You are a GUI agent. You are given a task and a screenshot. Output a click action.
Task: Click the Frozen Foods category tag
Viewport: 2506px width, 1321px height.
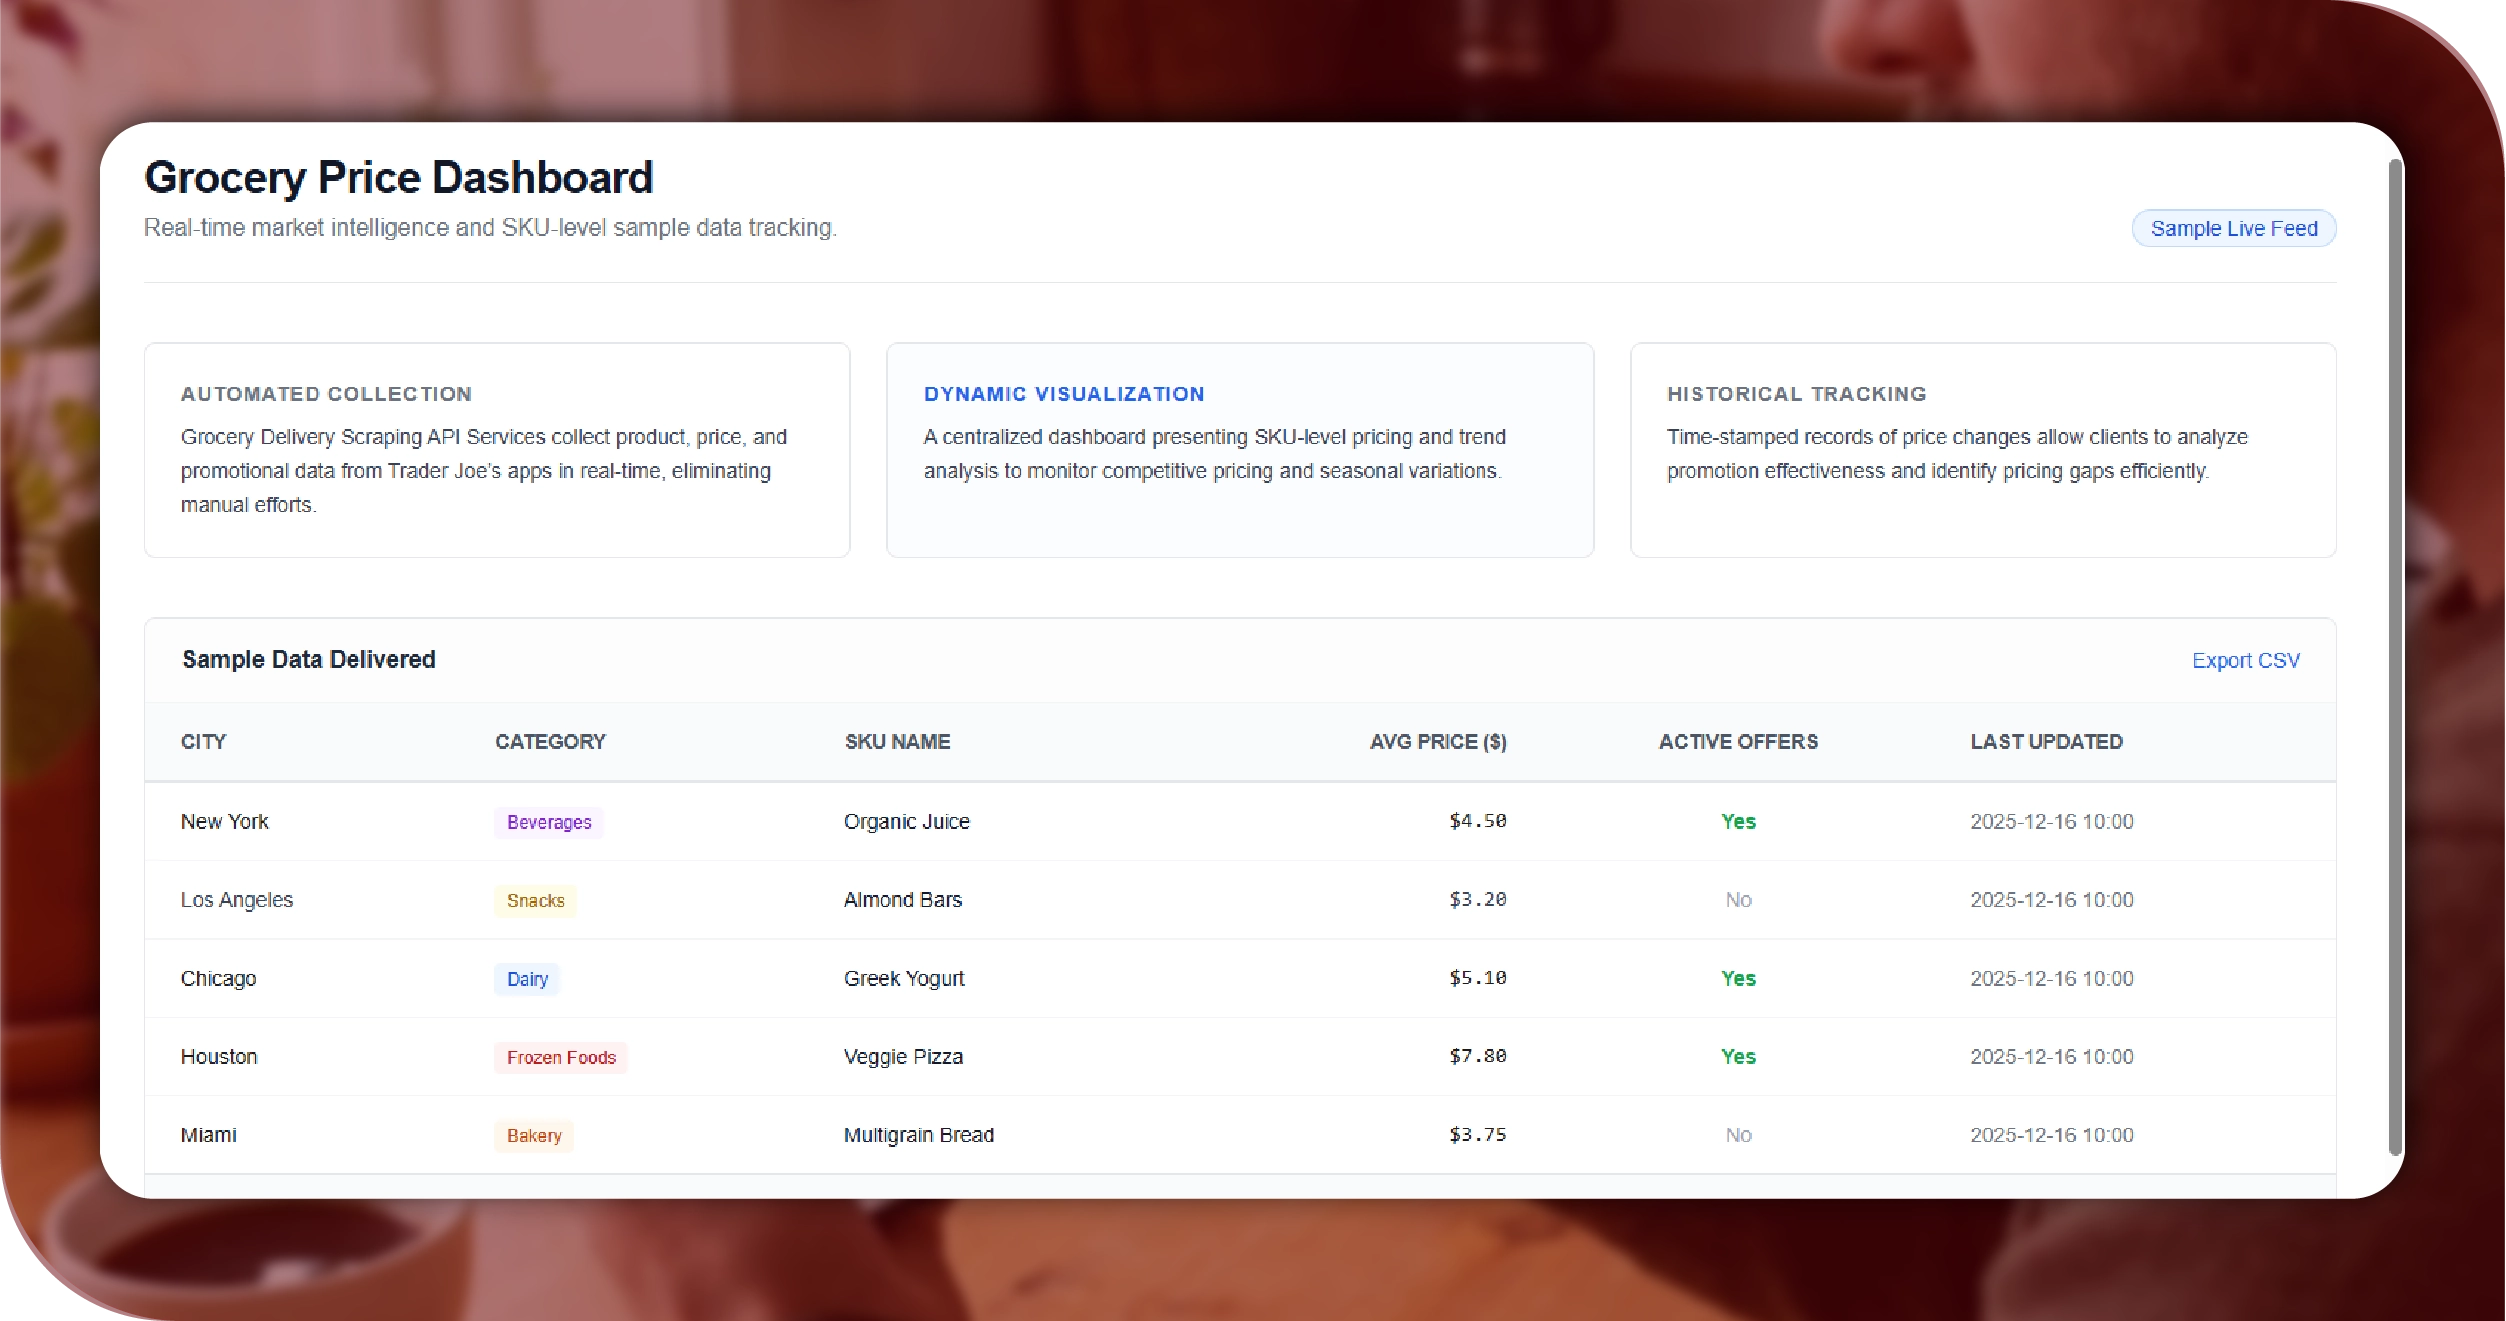[x=561, y=1058]
